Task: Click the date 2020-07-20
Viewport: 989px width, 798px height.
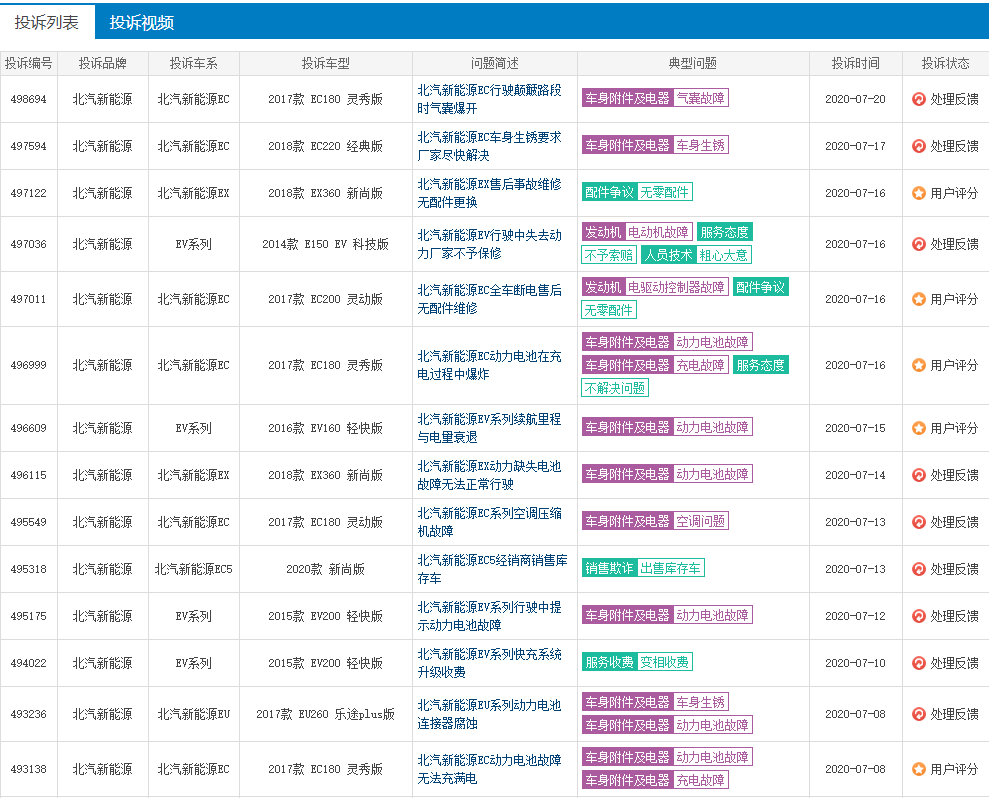Action: (855, 99)
